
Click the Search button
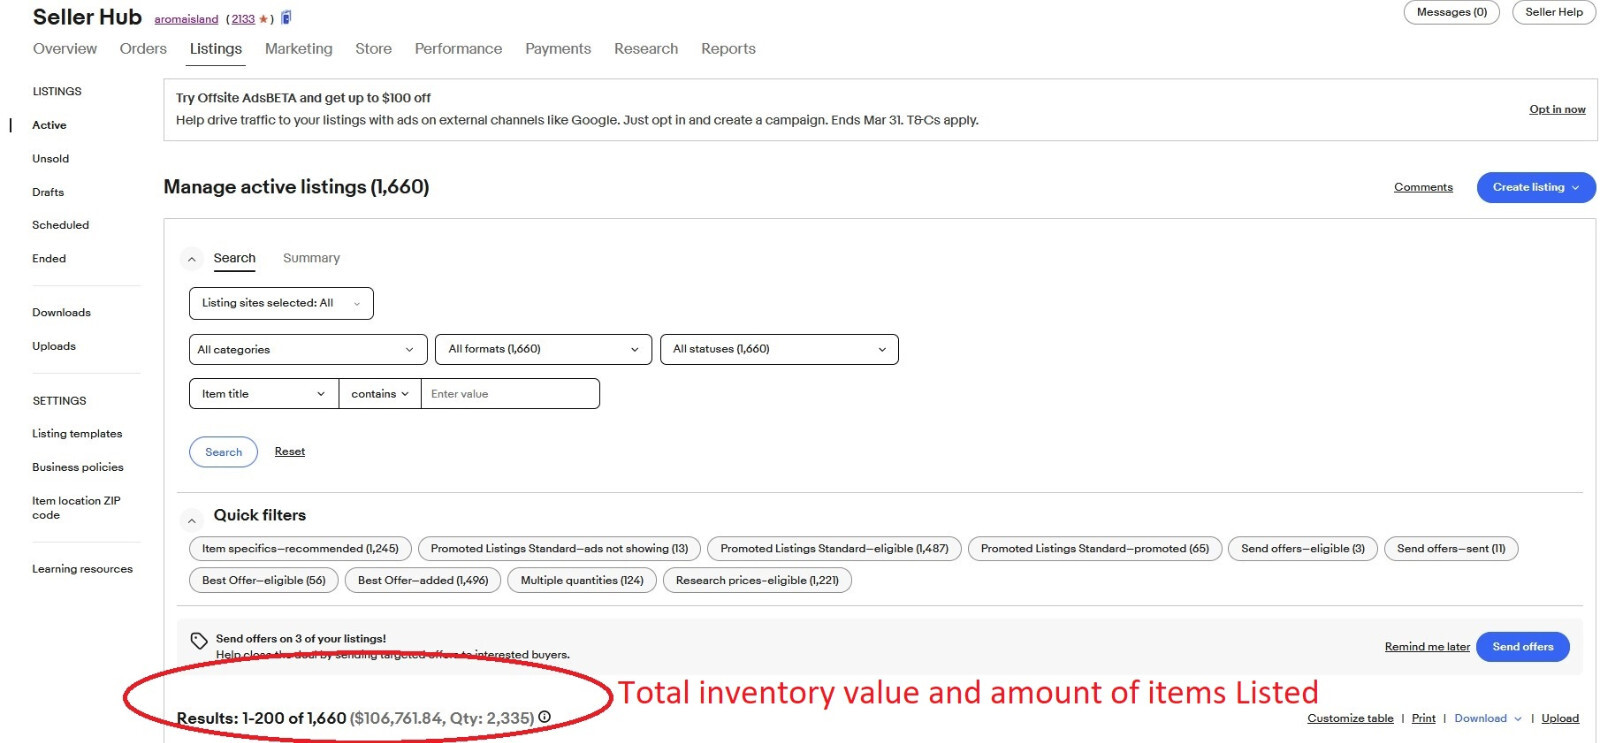pos(224,452)
